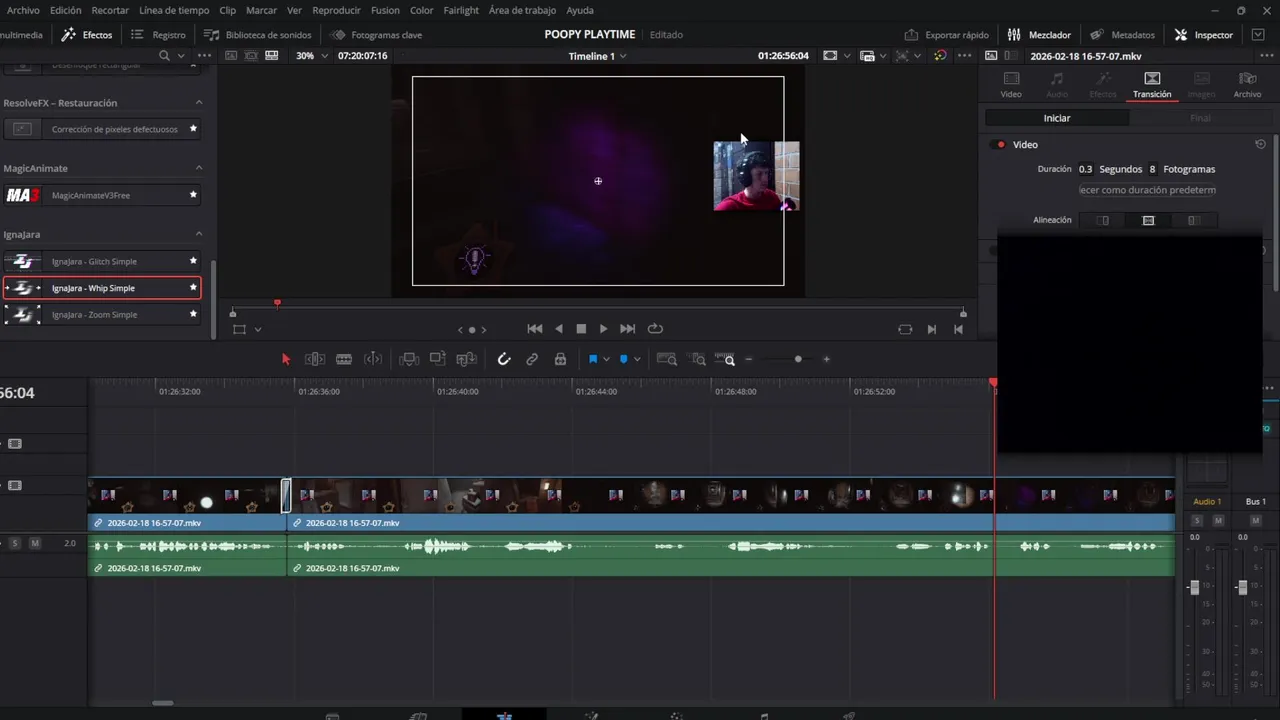Adjust the timeline zoom slider handle
This screenshot has width=1280, height=720.
coord(798,359)
